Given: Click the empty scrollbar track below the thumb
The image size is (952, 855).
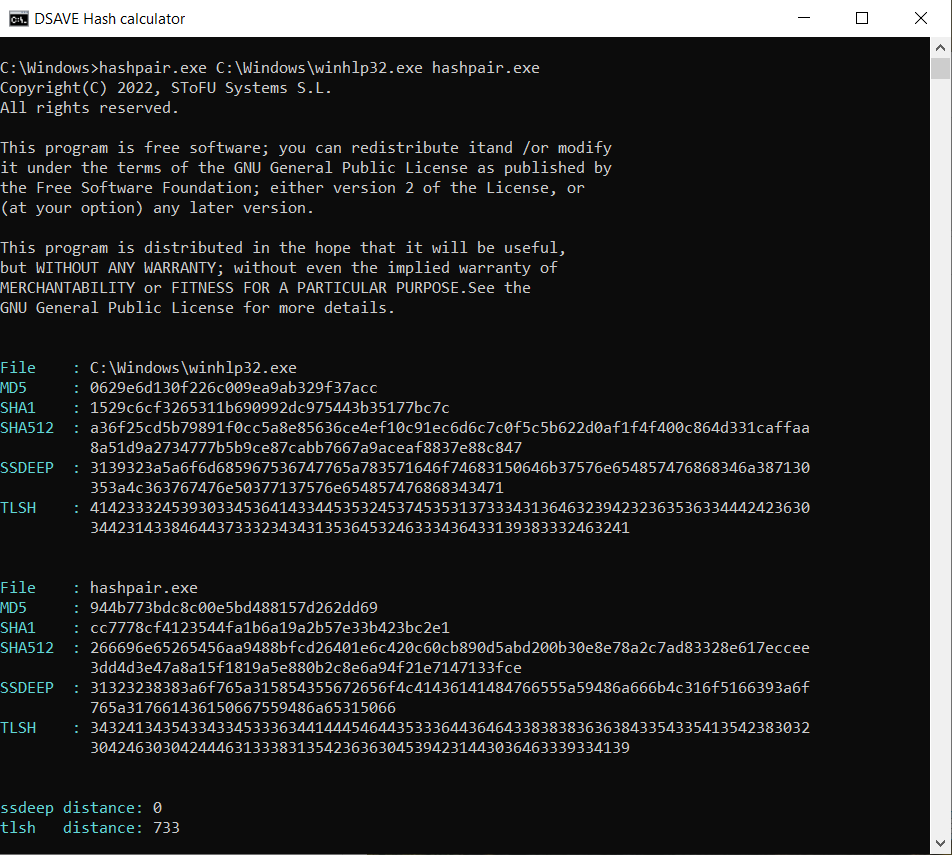Looking at the screenshot, I should coord(940,450).
